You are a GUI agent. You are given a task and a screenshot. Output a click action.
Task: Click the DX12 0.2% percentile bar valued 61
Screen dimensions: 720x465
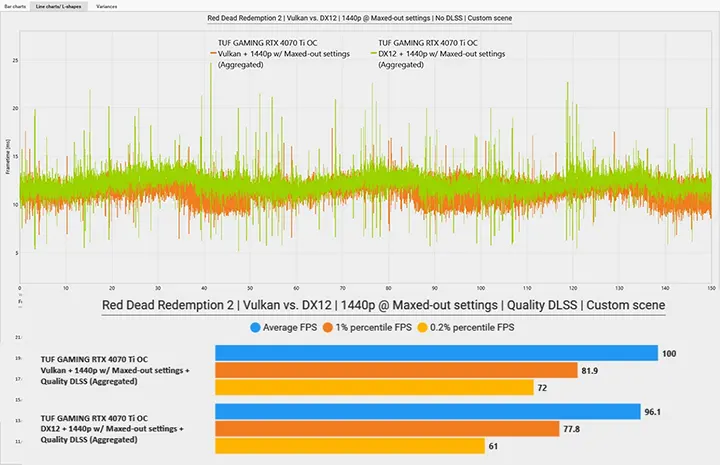click(x=350, y=446)
